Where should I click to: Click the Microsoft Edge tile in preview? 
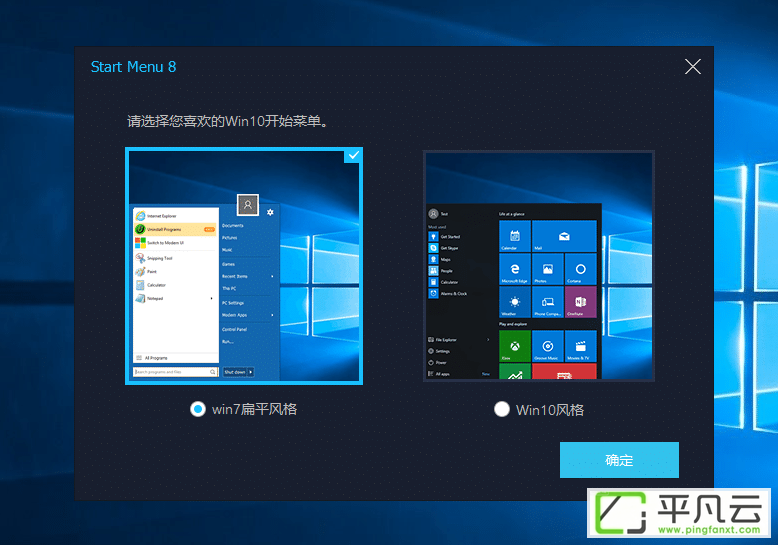515,269
